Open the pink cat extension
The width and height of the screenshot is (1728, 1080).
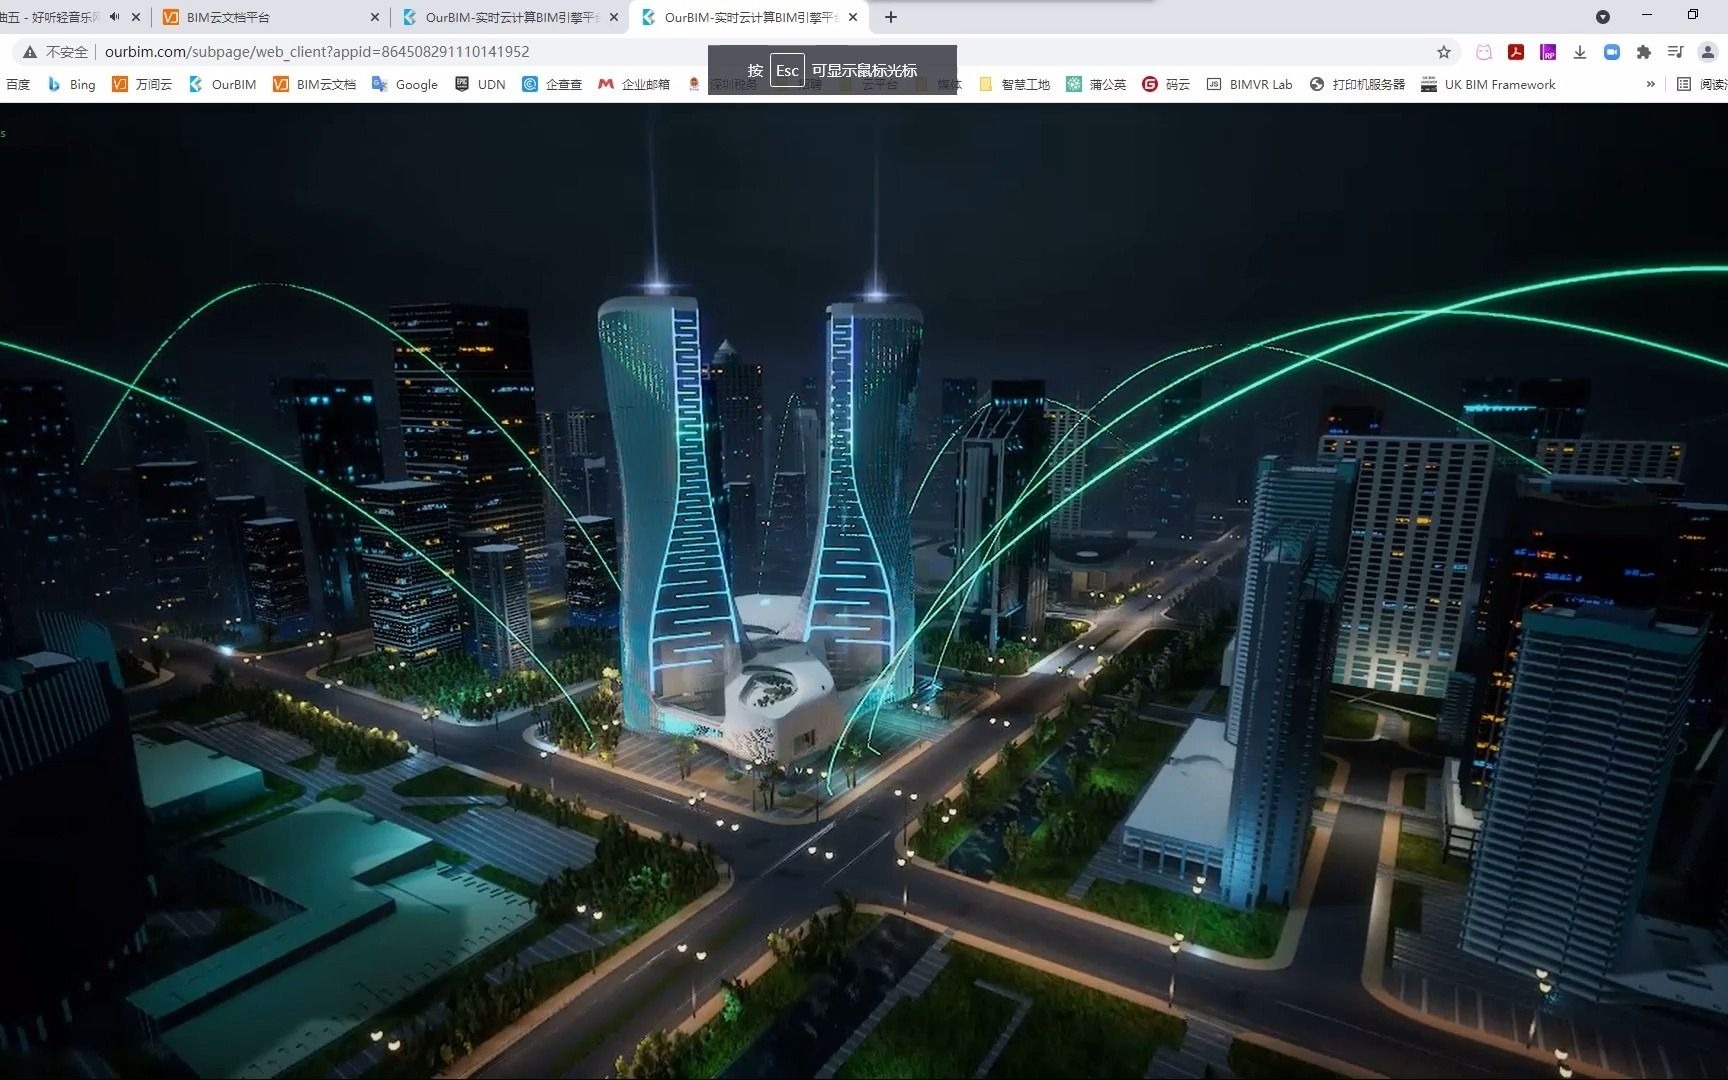(x=1484, y=52)
